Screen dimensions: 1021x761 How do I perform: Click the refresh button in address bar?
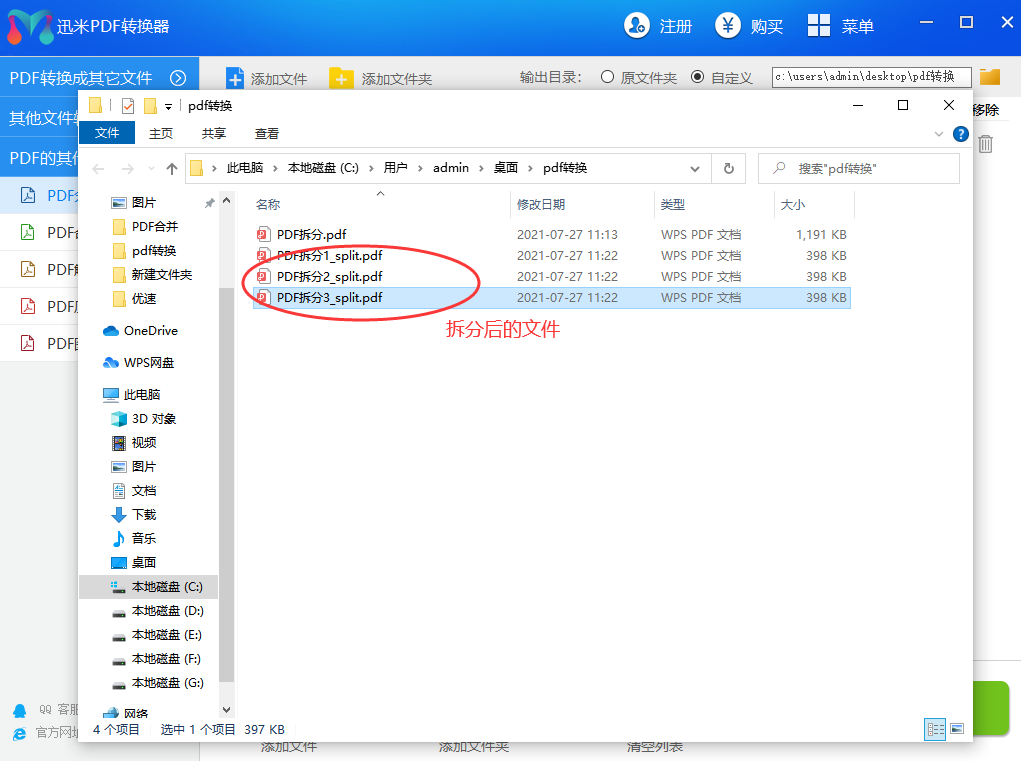click(729, 168)
